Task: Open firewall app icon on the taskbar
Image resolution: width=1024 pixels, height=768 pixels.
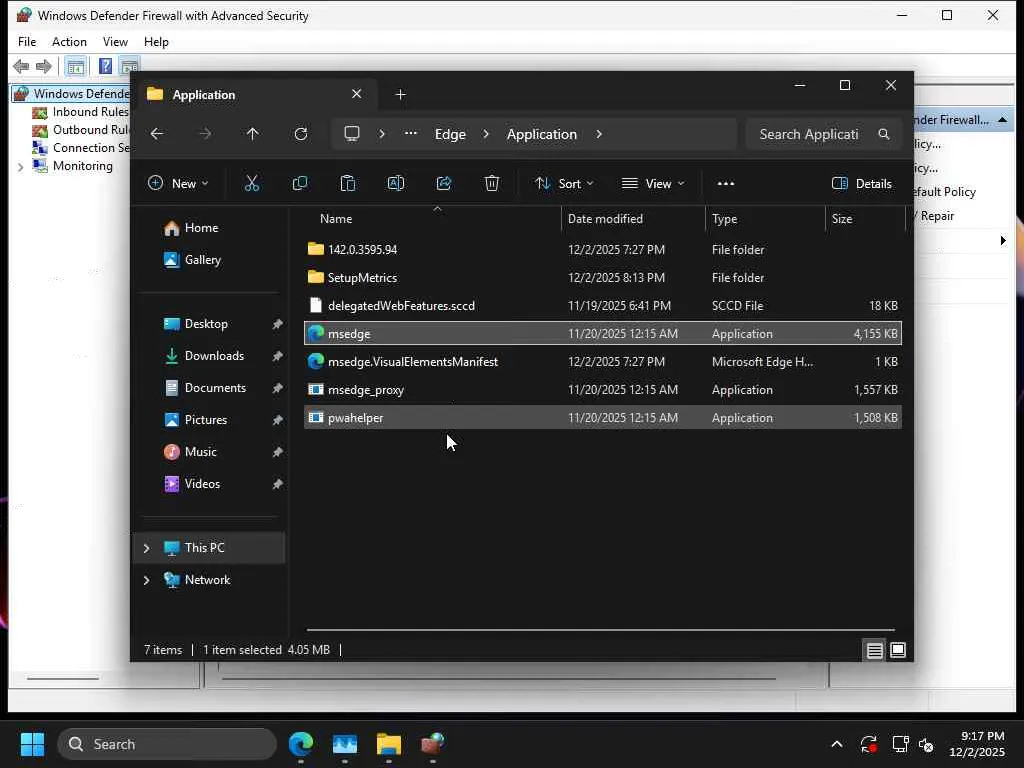Action: pyautogui.click(x=432, y=744)
